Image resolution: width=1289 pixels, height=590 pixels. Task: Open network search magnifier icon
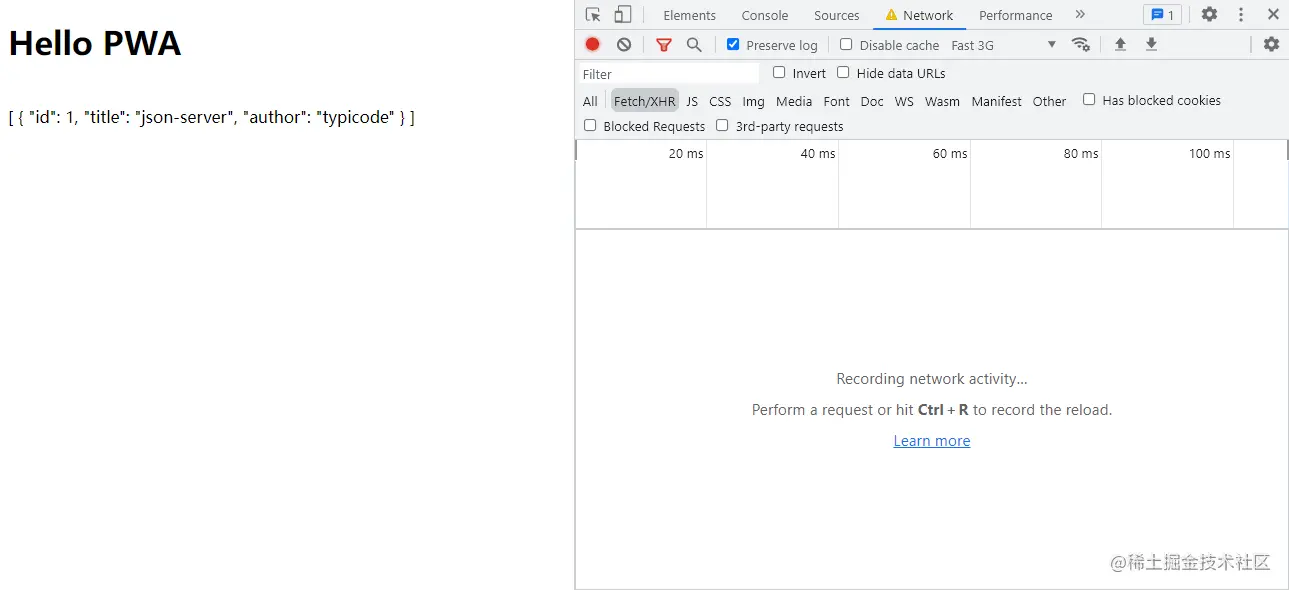(x=694, y=44)
